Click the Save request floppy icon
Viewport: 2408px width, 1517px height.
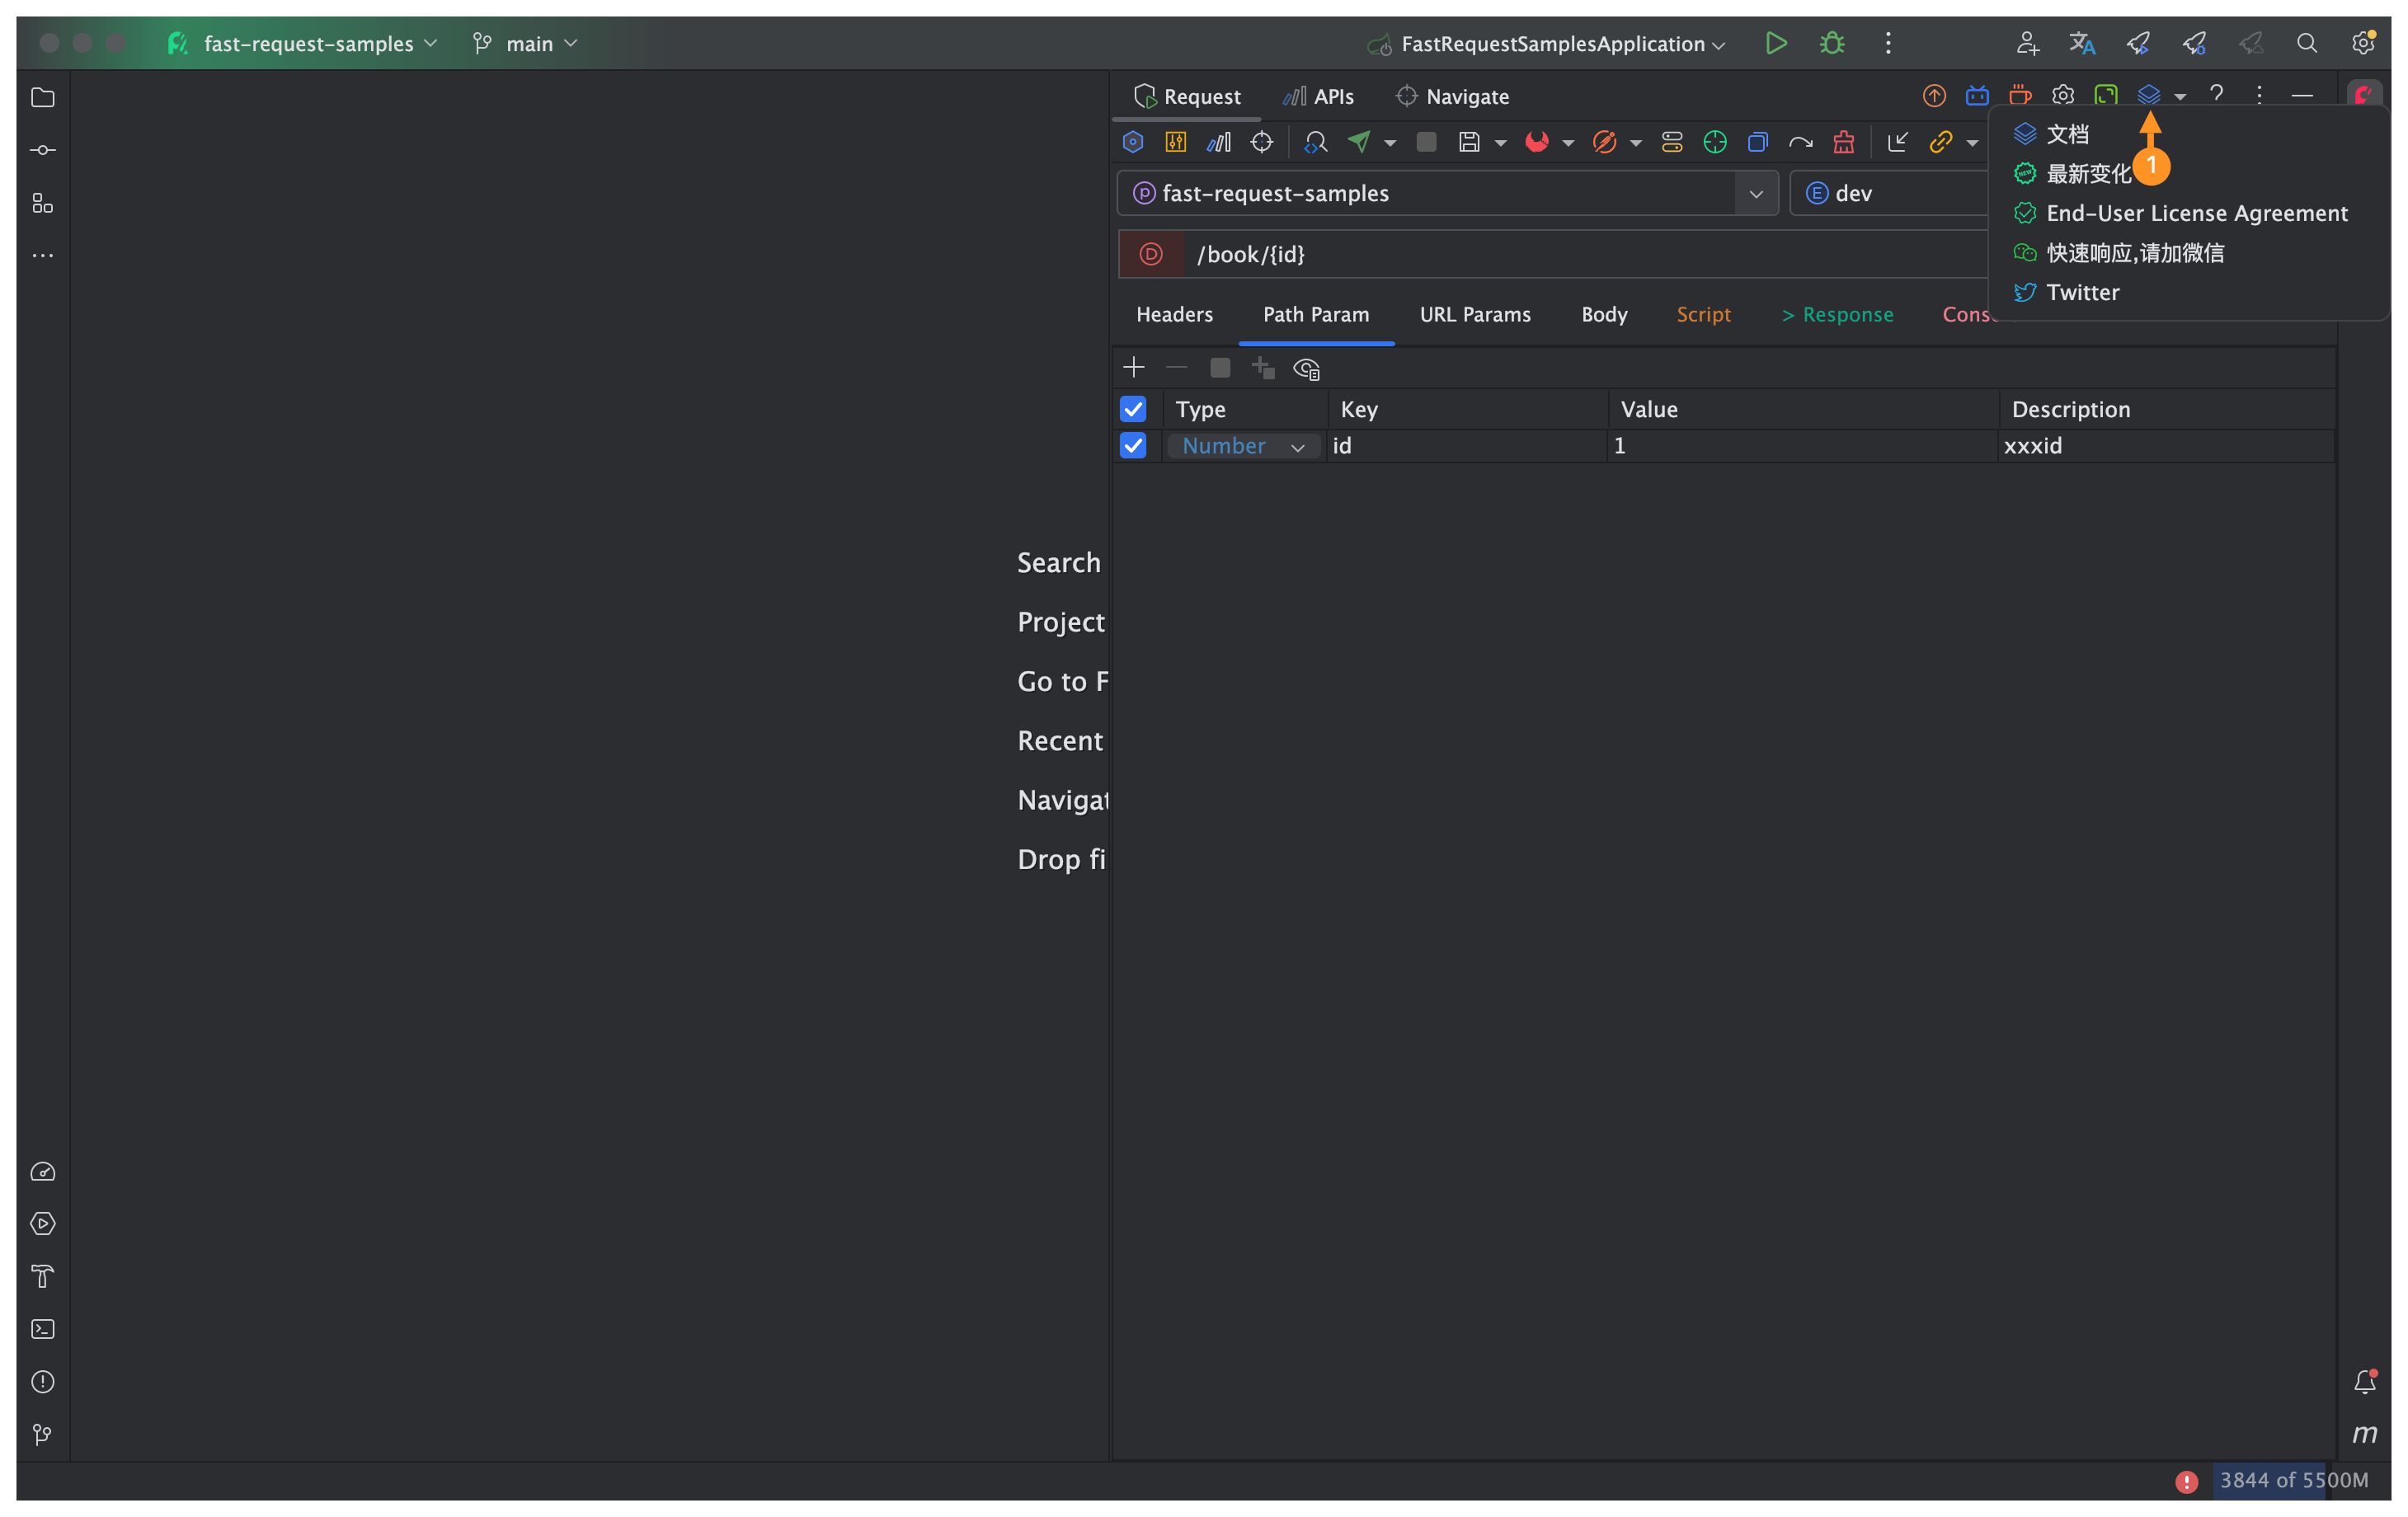tap(1468, 142)
